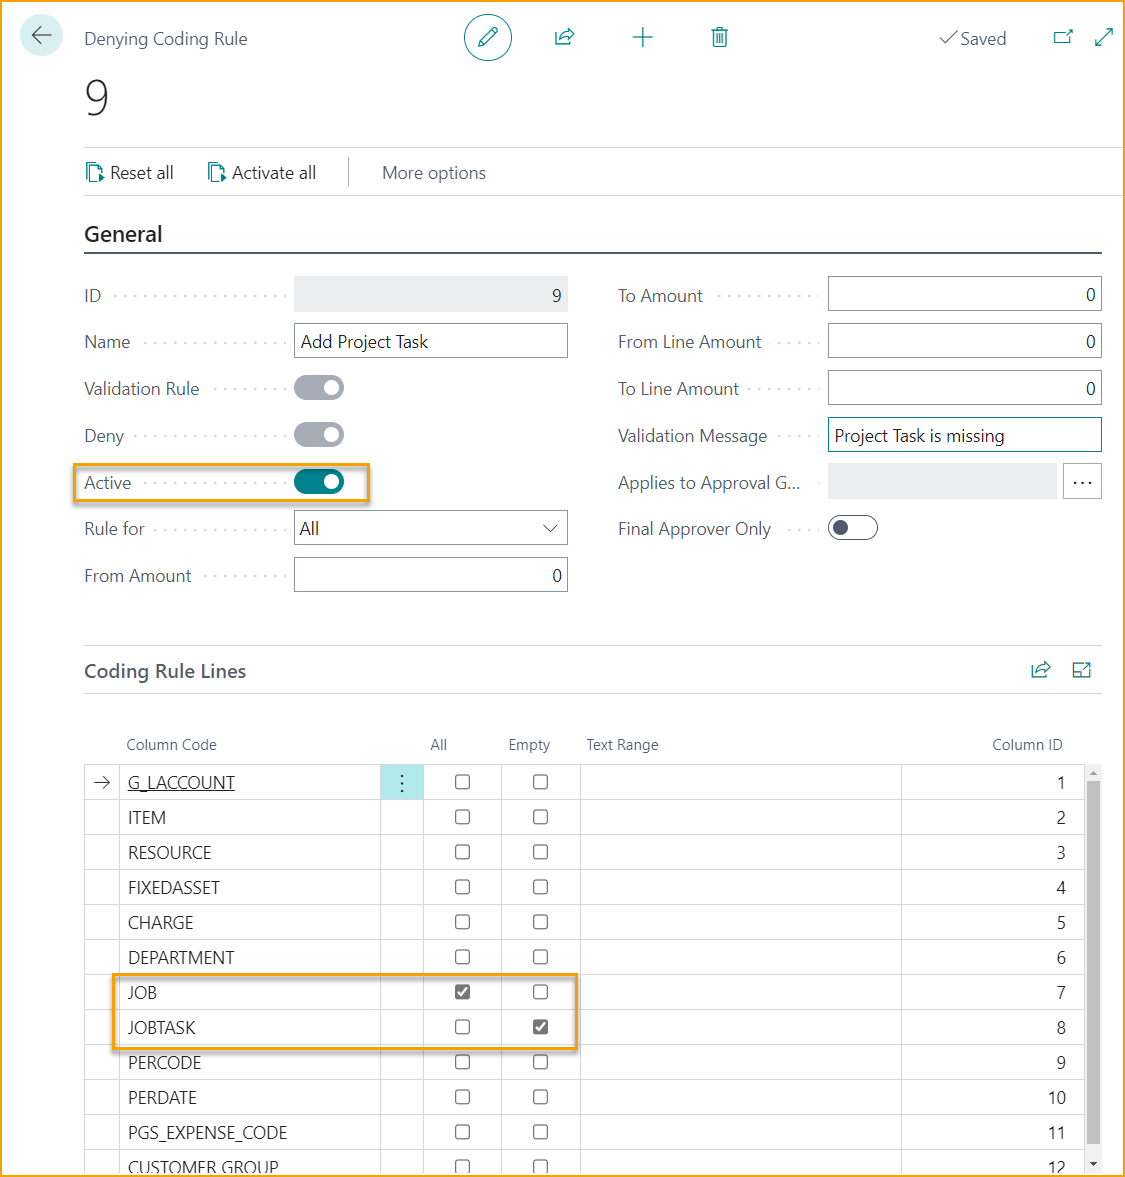Turn off the Active toggle
The image size is (1125, 1177).
coord(319,482)
